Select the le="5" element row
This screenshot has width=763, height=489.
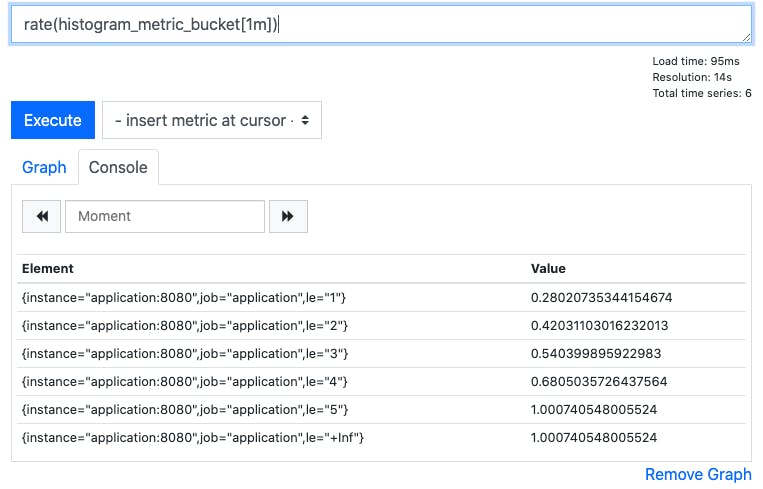382,410
